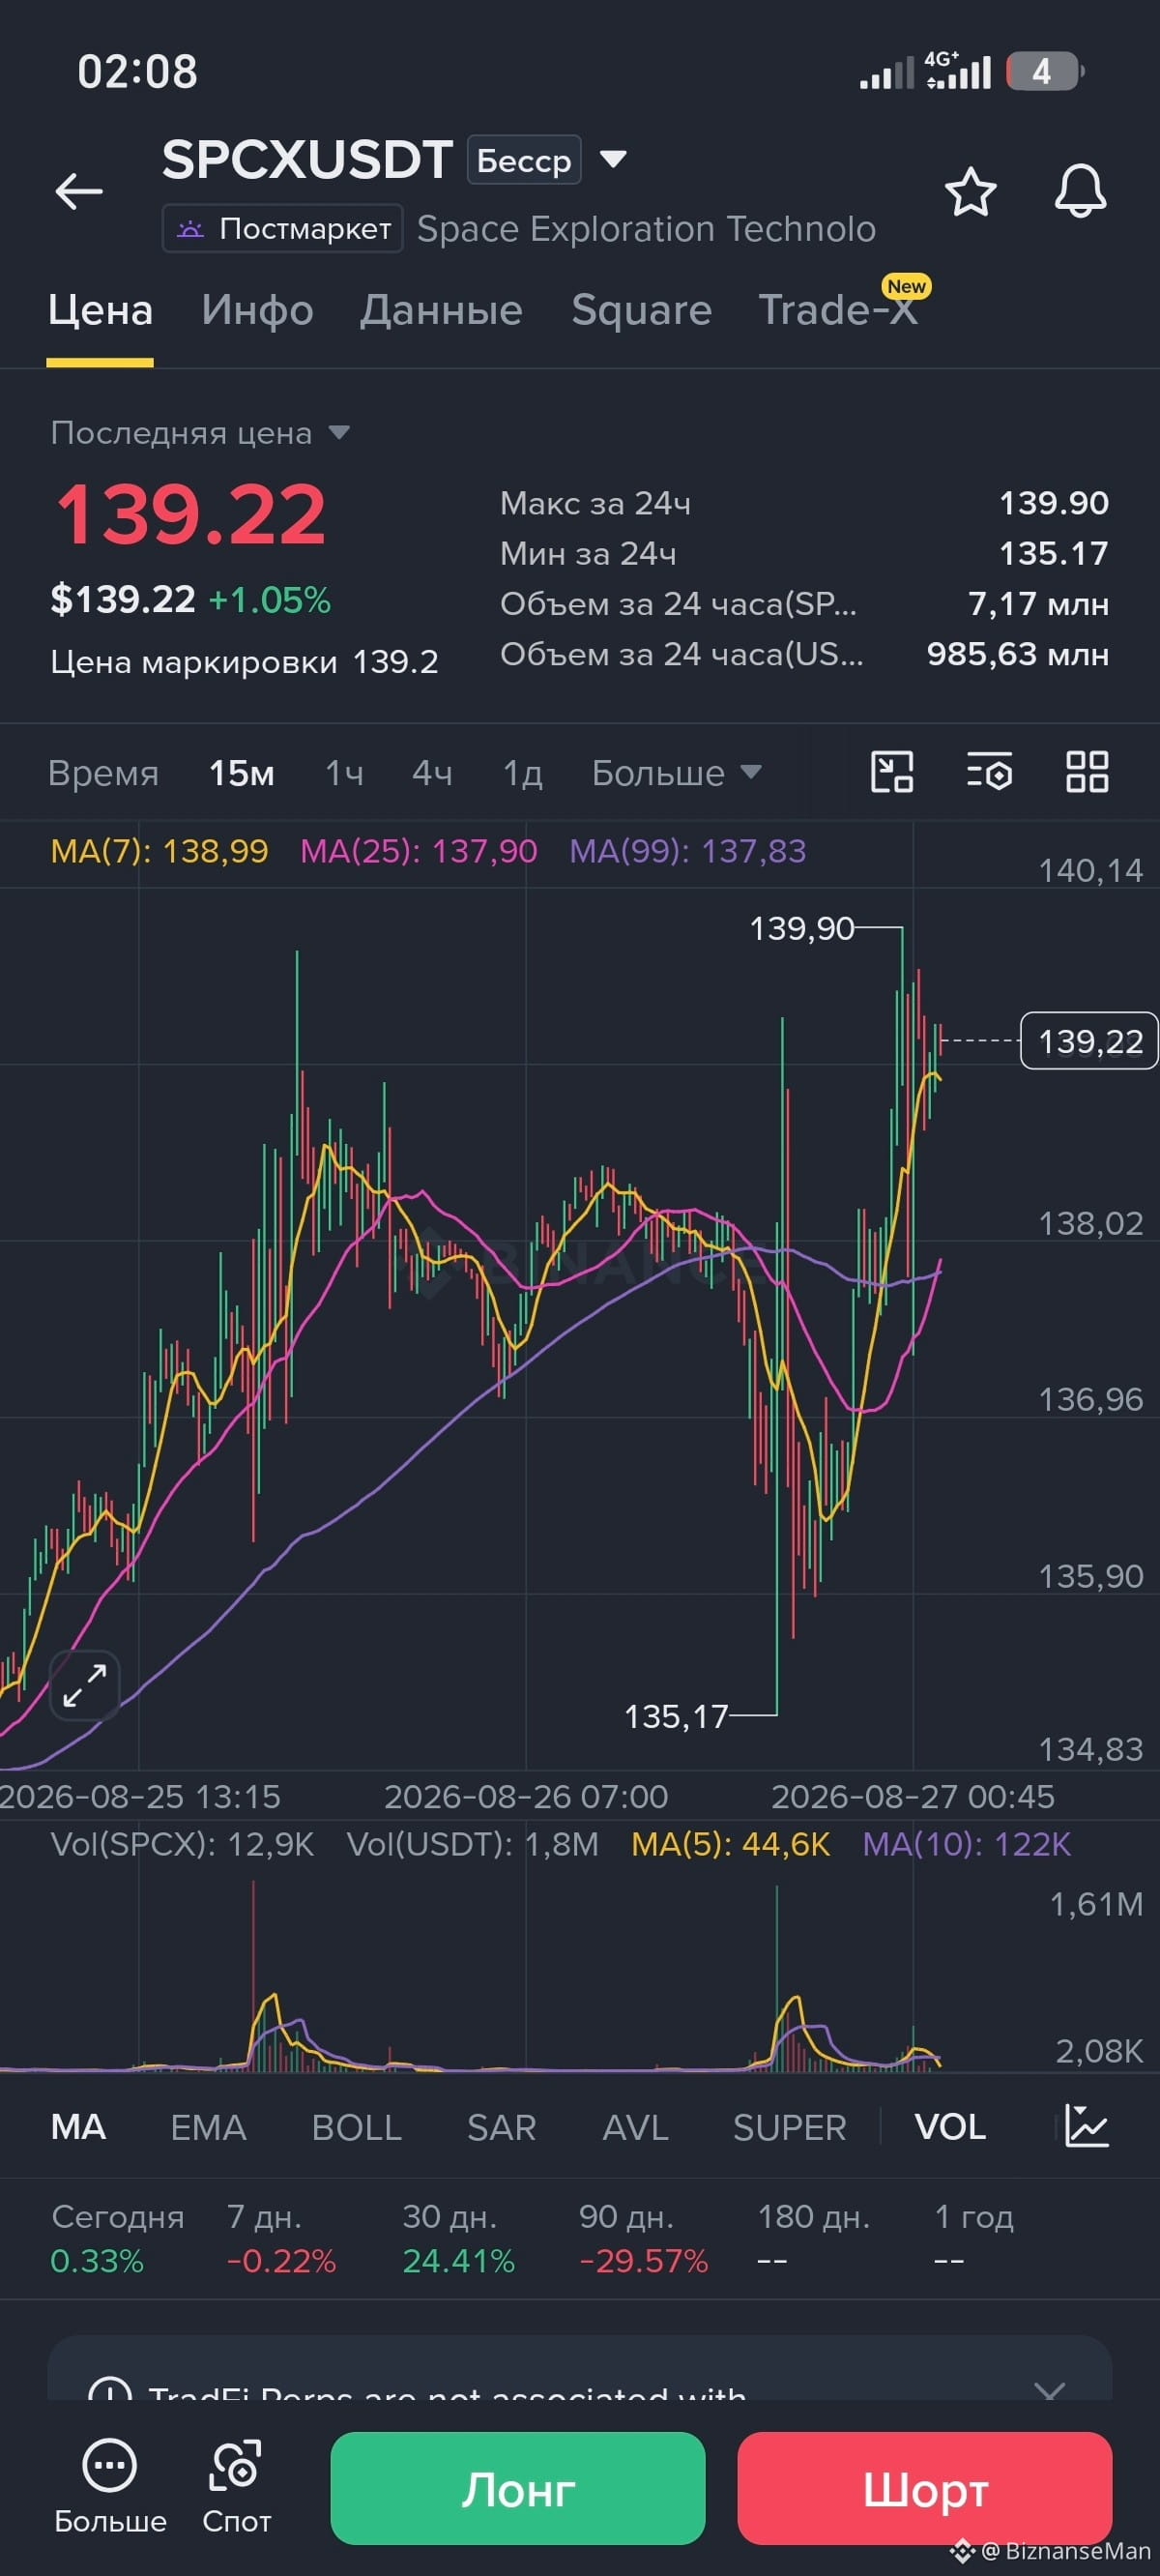
Task: Open the Больше three-dots menu at bottom
Action: [x=110, y=2487]
